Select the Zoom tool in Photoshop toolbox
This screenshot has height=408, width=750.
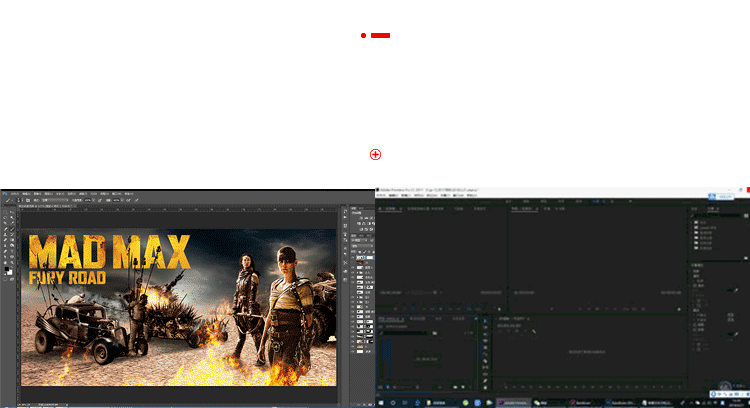click(12, 263)
